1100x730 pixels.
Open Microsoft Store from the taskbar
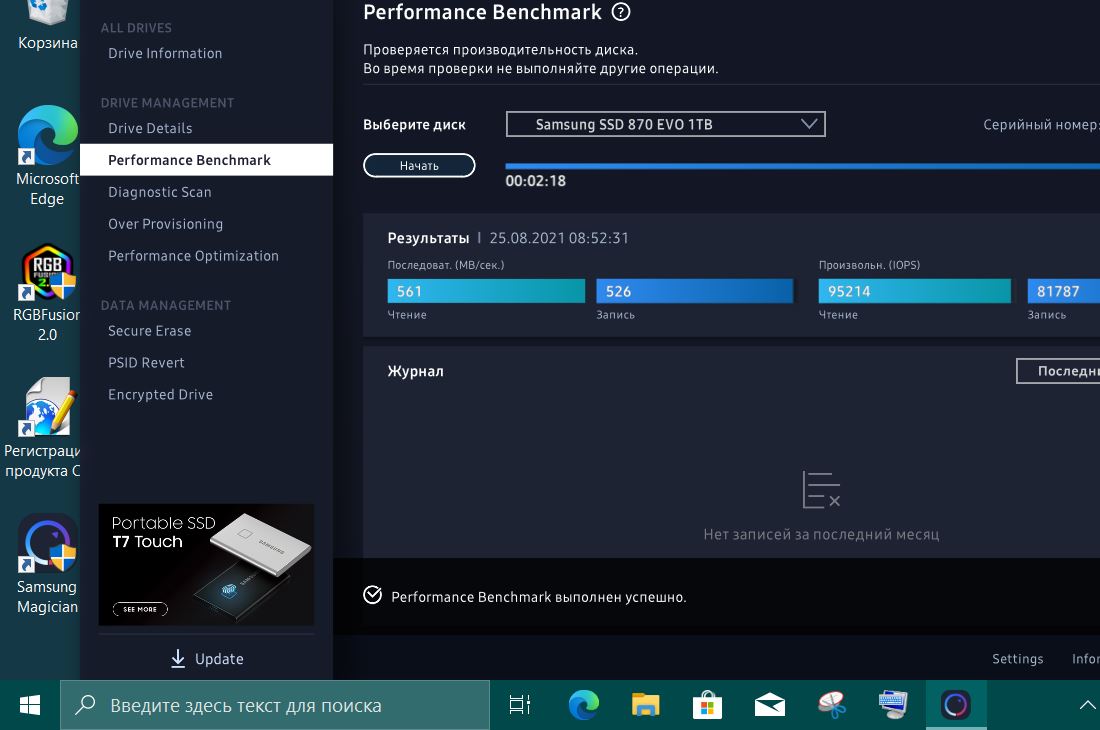[707, 705]
